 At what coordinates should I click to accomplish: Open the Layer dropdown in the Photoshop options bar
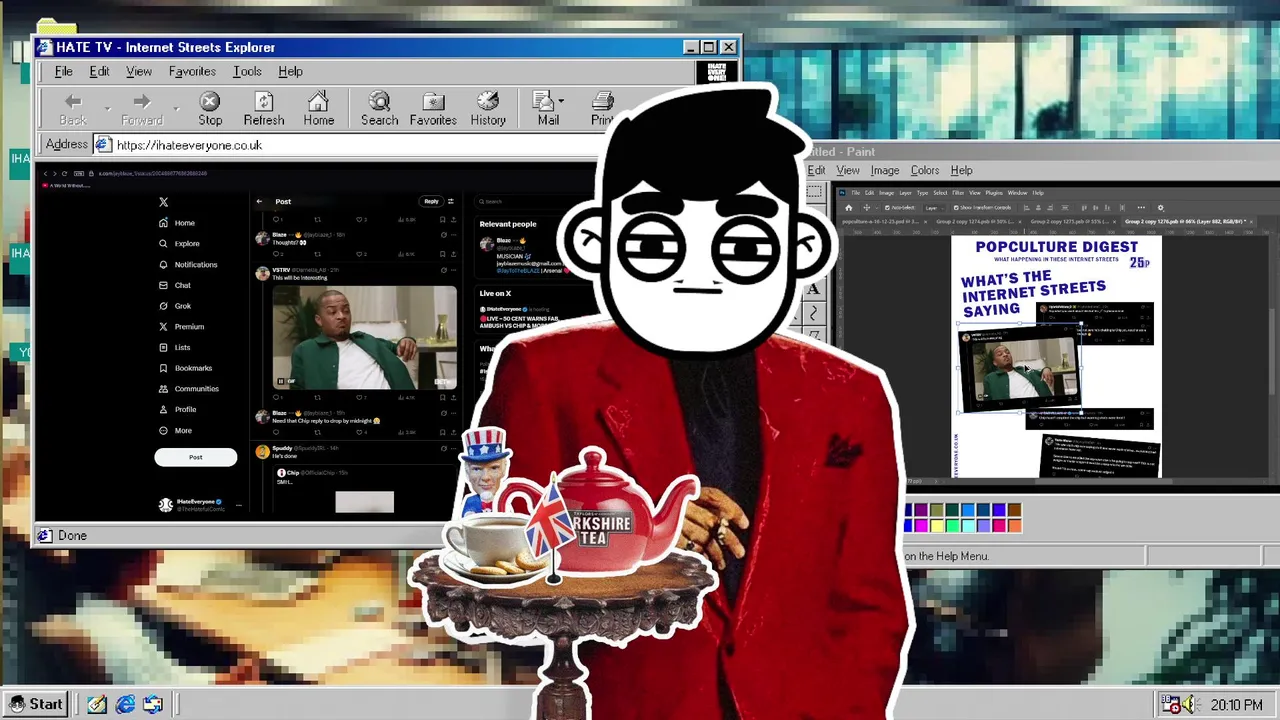point(935,208)
